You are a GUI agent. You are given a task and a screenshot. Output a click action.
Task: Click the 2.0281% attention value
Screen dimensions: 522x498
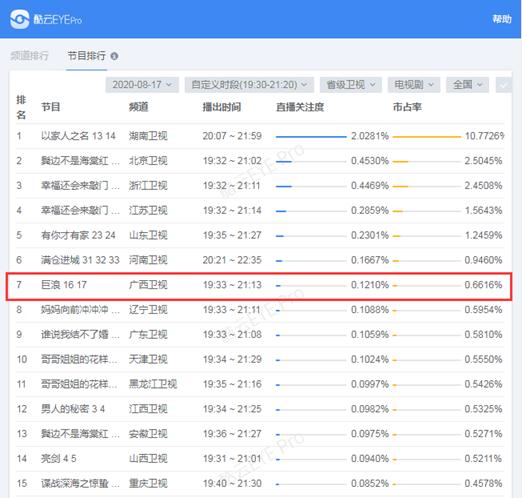click(x=370, y=136)
